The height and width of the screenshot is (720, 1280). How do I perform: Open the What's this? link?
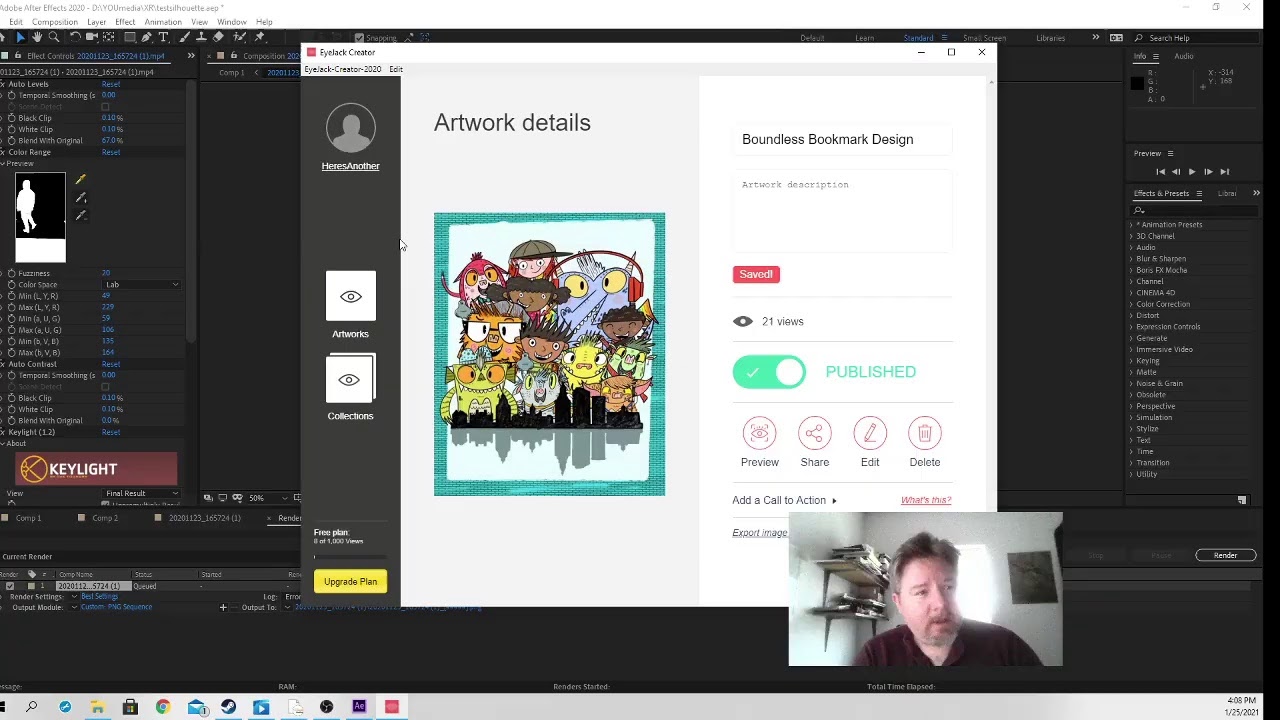pyautogui.click(x=926, y=500)
